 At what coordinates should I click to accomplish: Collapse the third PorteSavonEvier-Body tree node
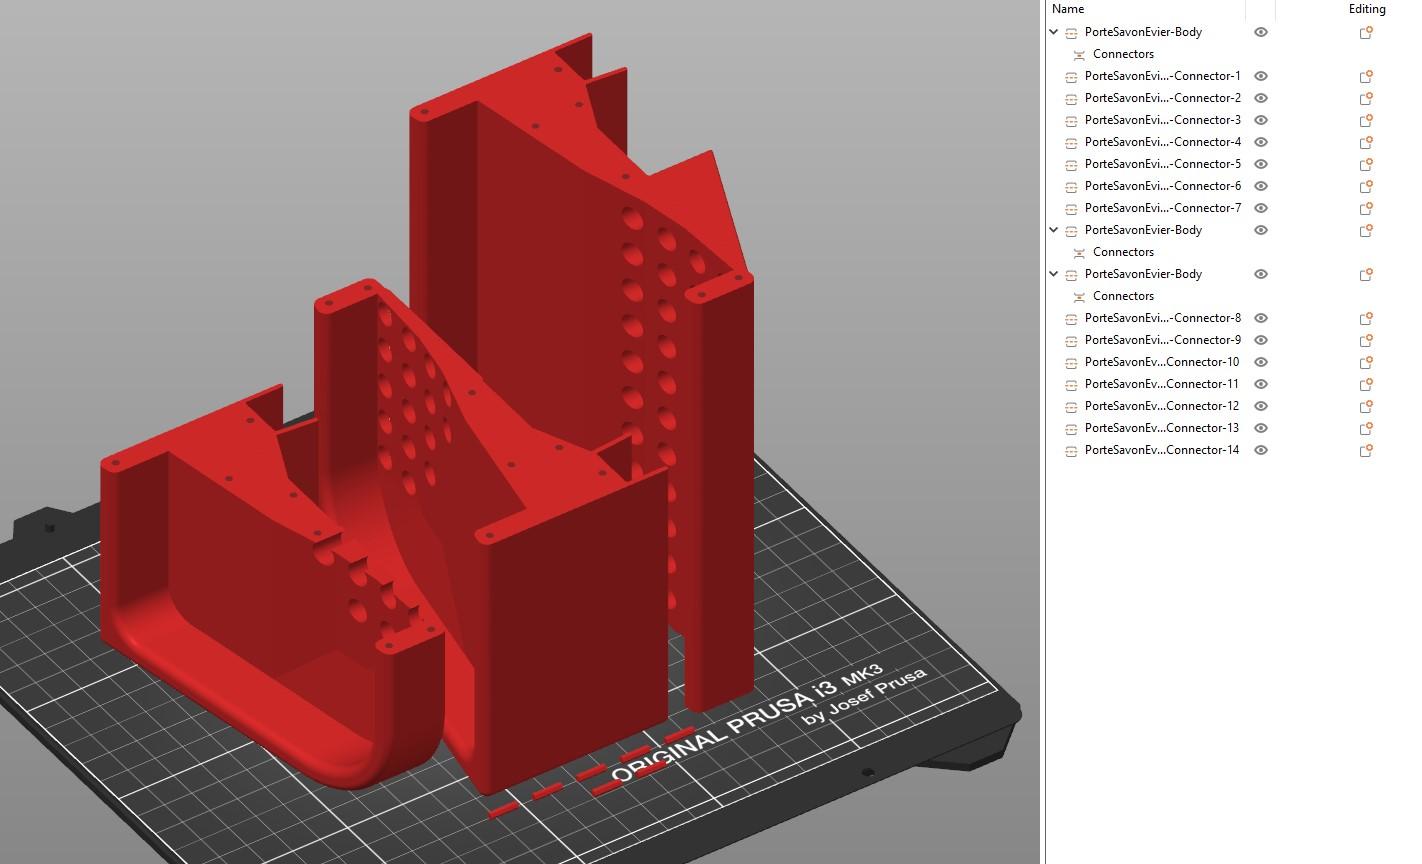point(1054,274)
